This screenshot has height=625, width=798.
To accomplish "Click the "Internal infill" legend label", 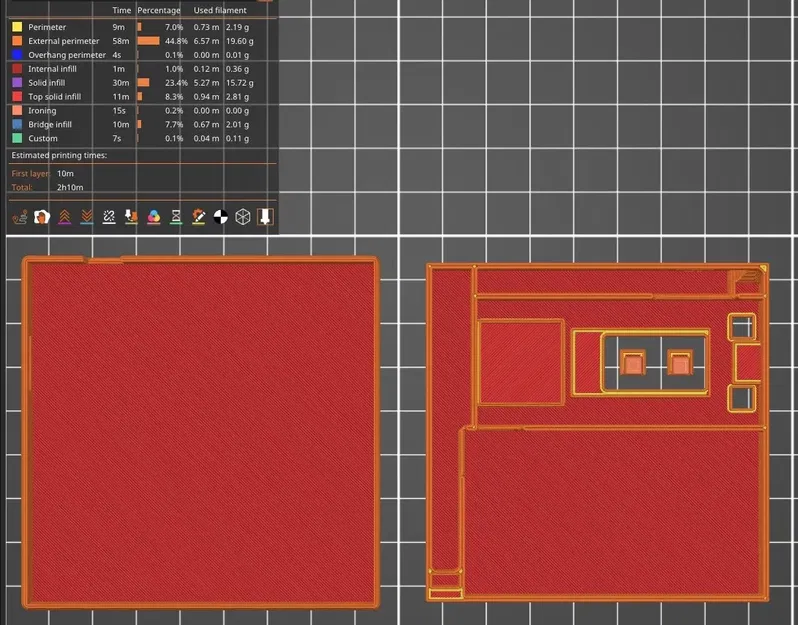I will coord(52,69).
